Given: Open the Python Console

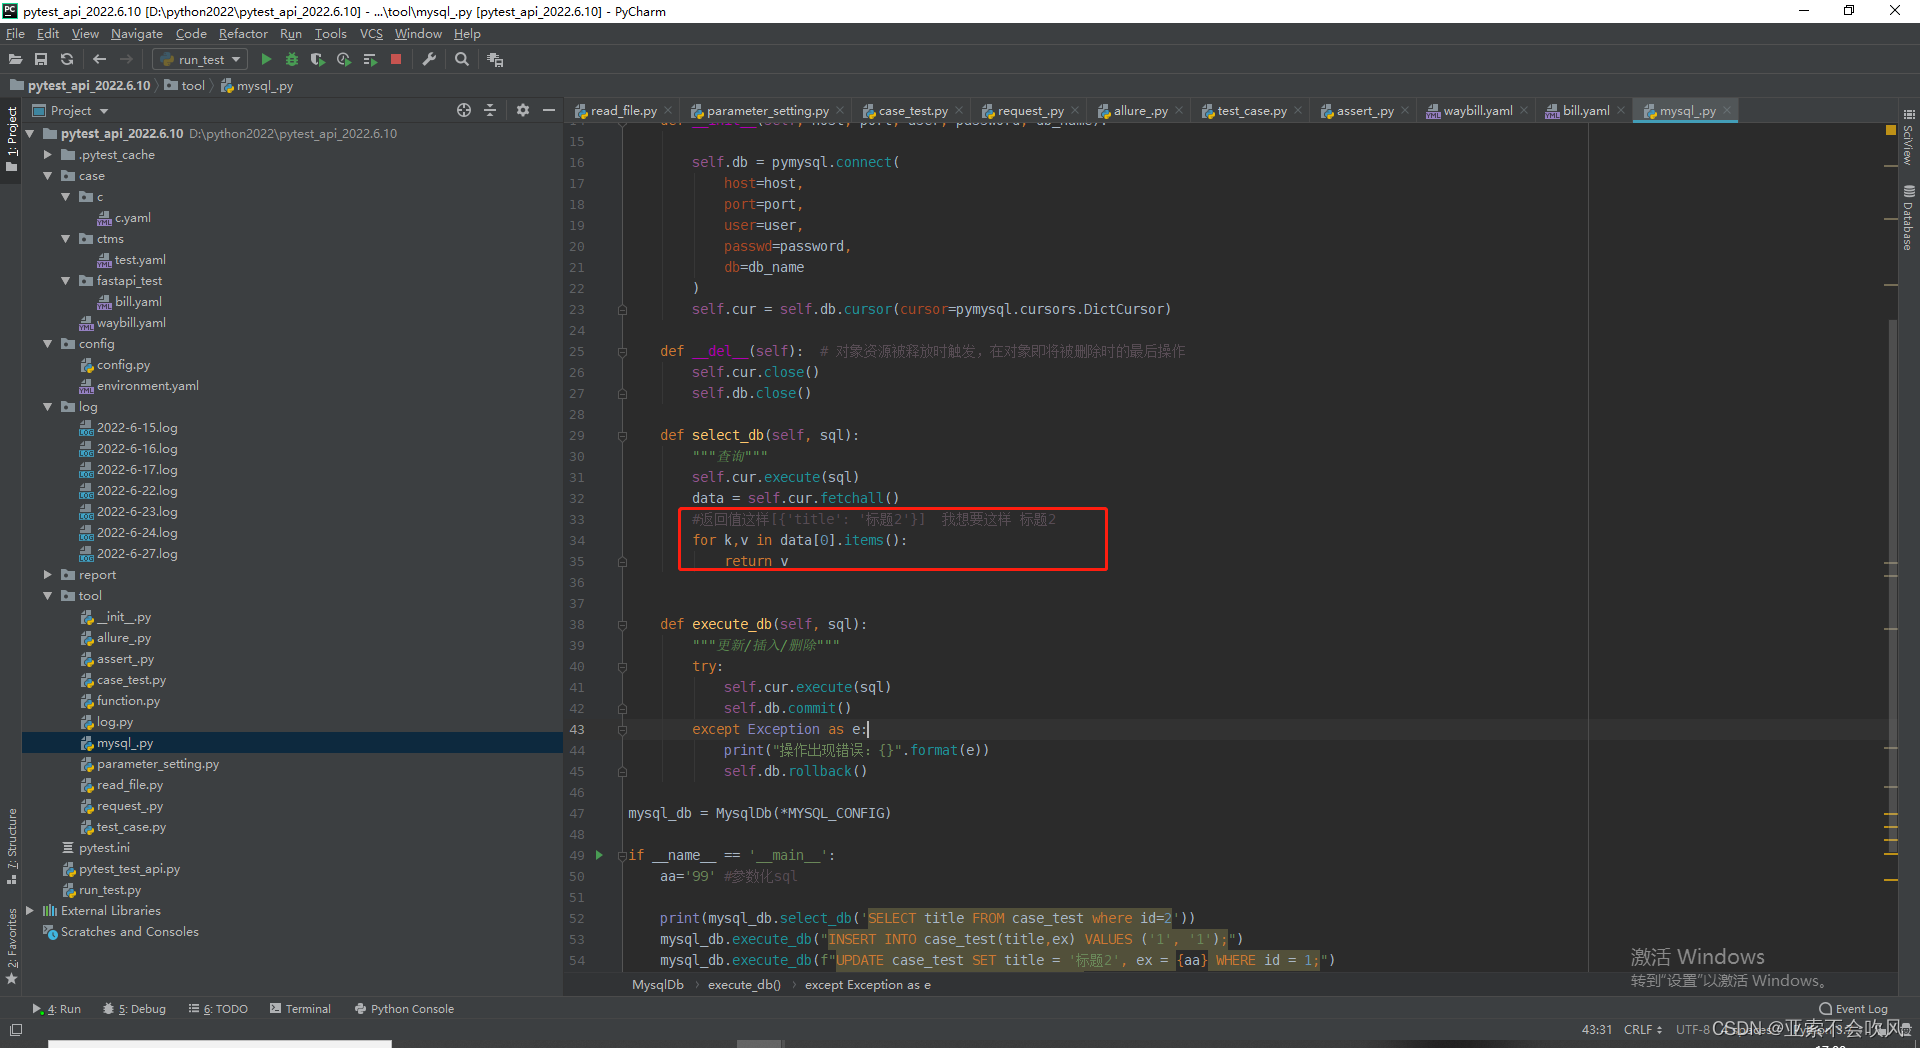Looking at the screenshot, I should (x=404, y=1009).
